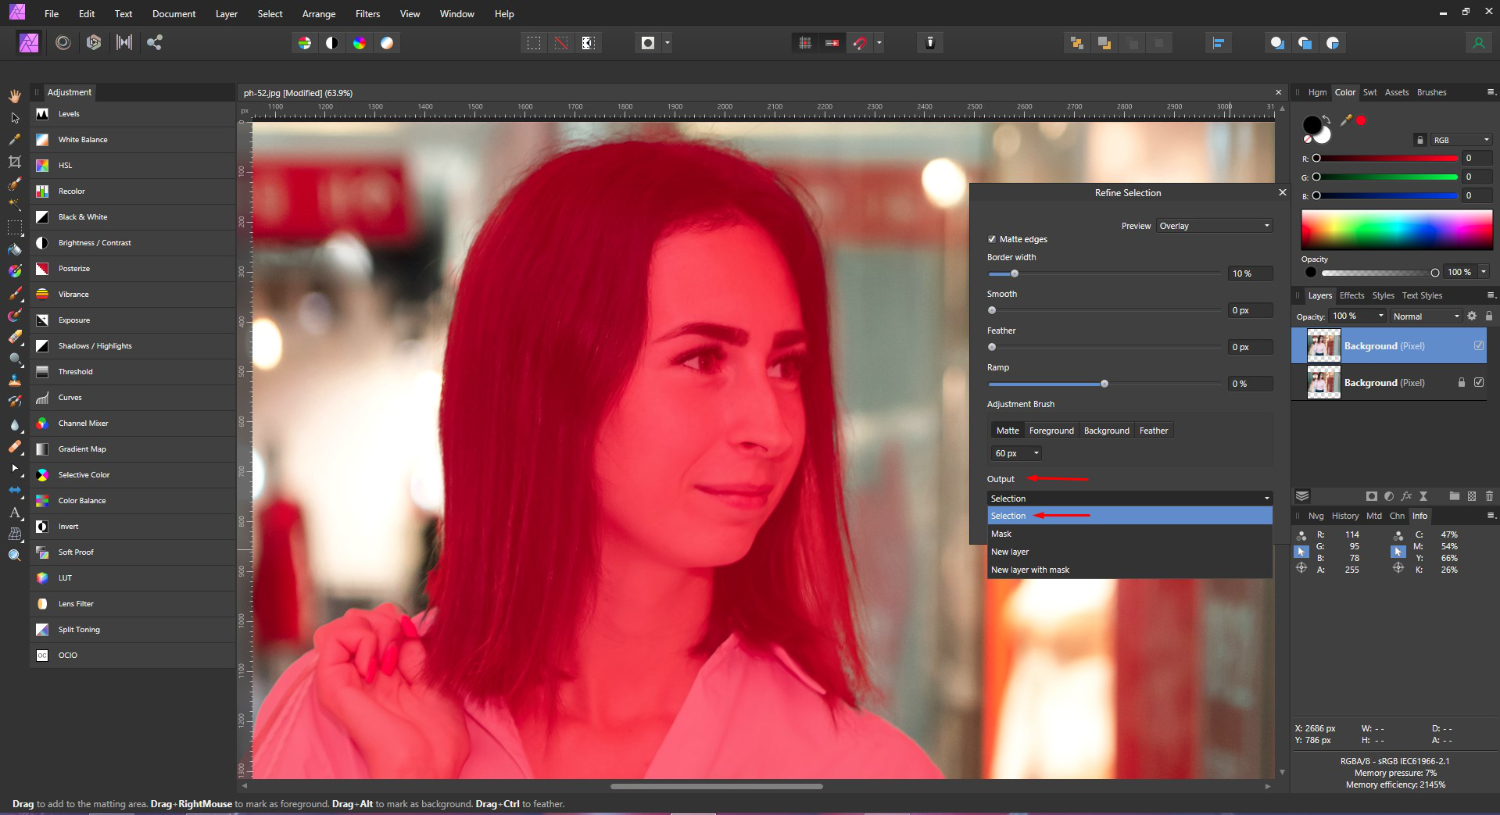
Task: Select the Zoom tool in the toolbar
Action: point(15,554)
